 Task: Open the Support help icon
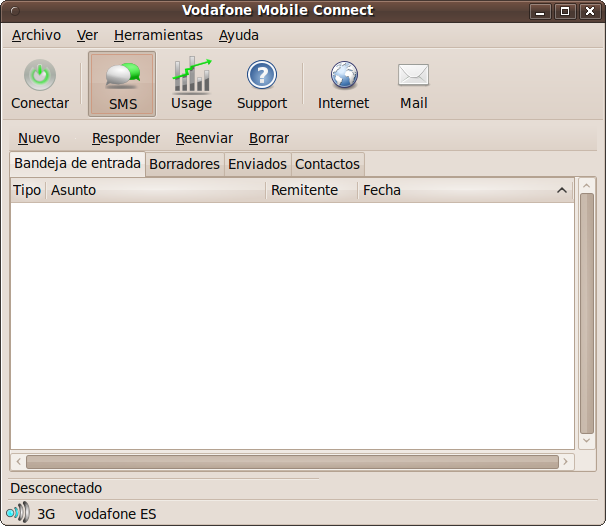(x=262, y=76)
